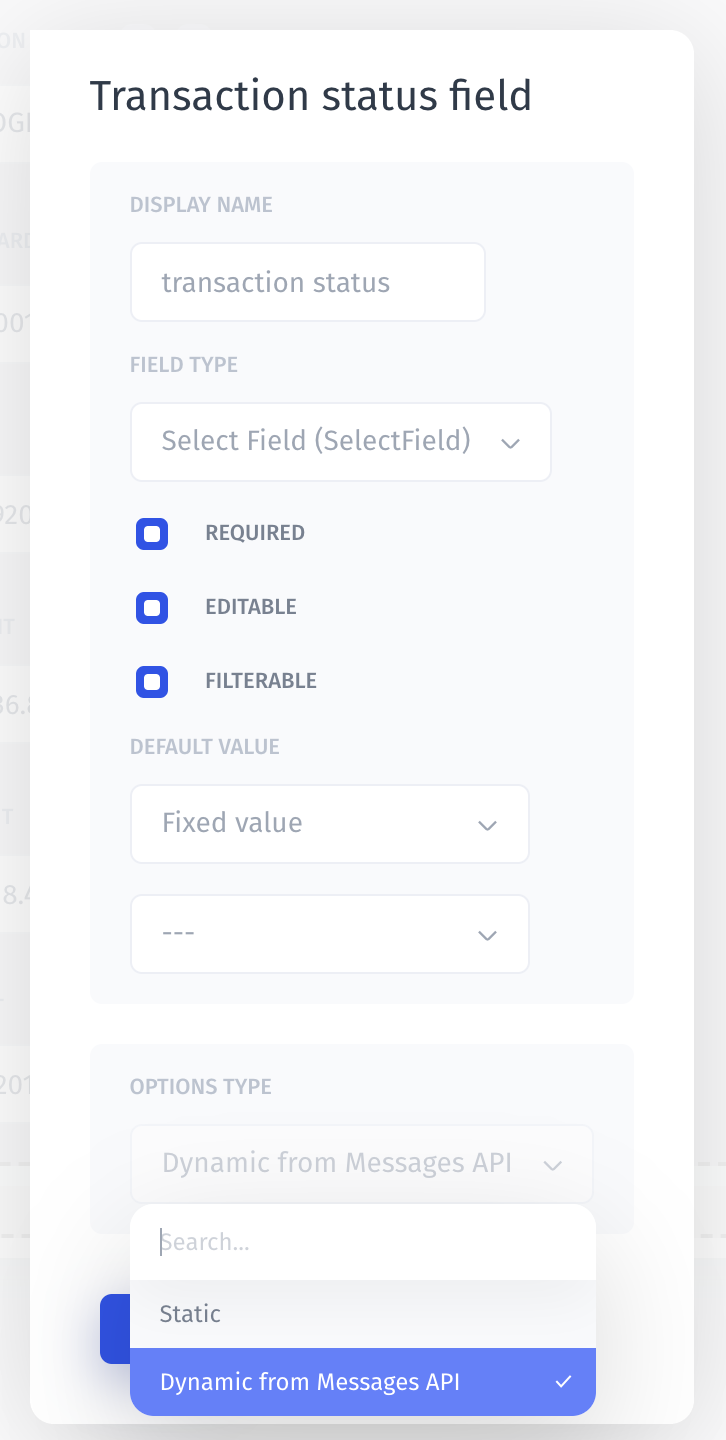The width and height of the screenshot is (726, 1440).
Task: Toggle the Required checkbox
Action: (152, 534)
